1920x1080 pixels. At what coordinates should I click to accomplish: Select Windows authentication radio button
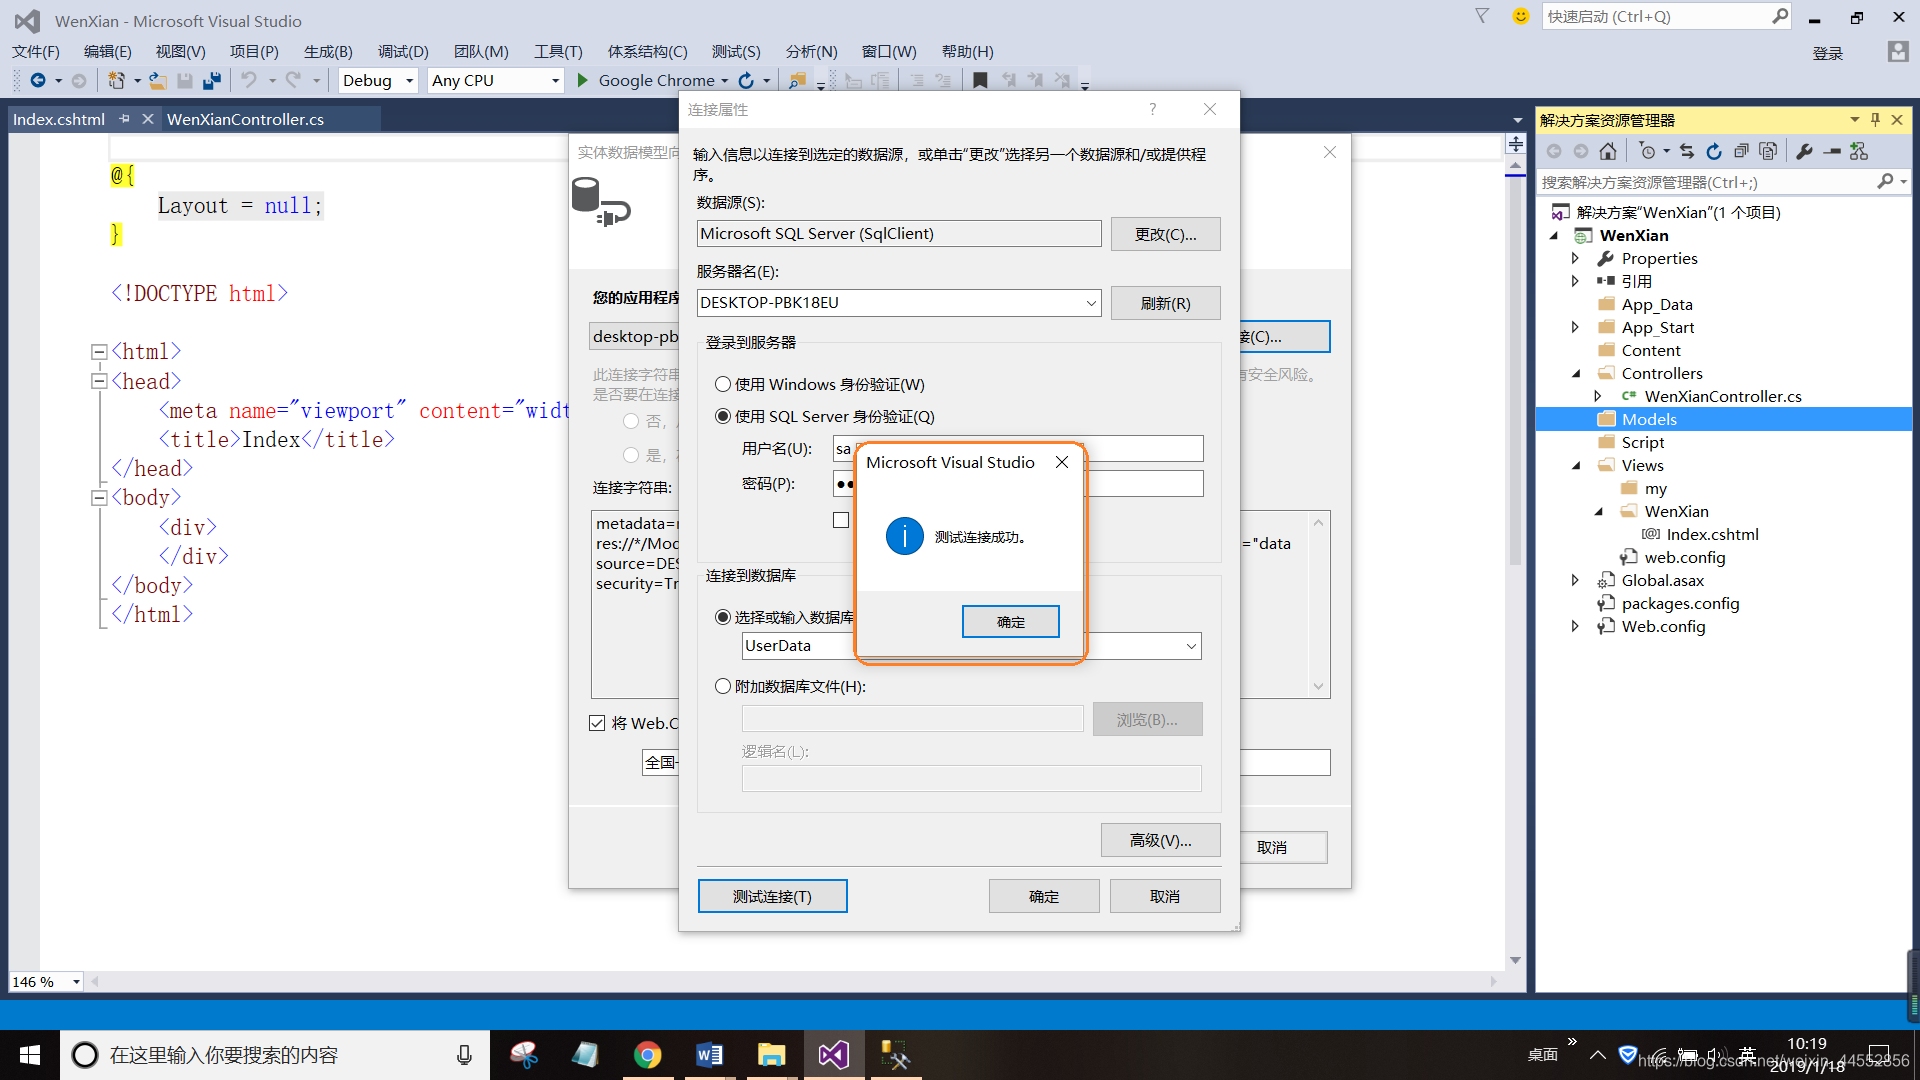(x=723, y=384)
